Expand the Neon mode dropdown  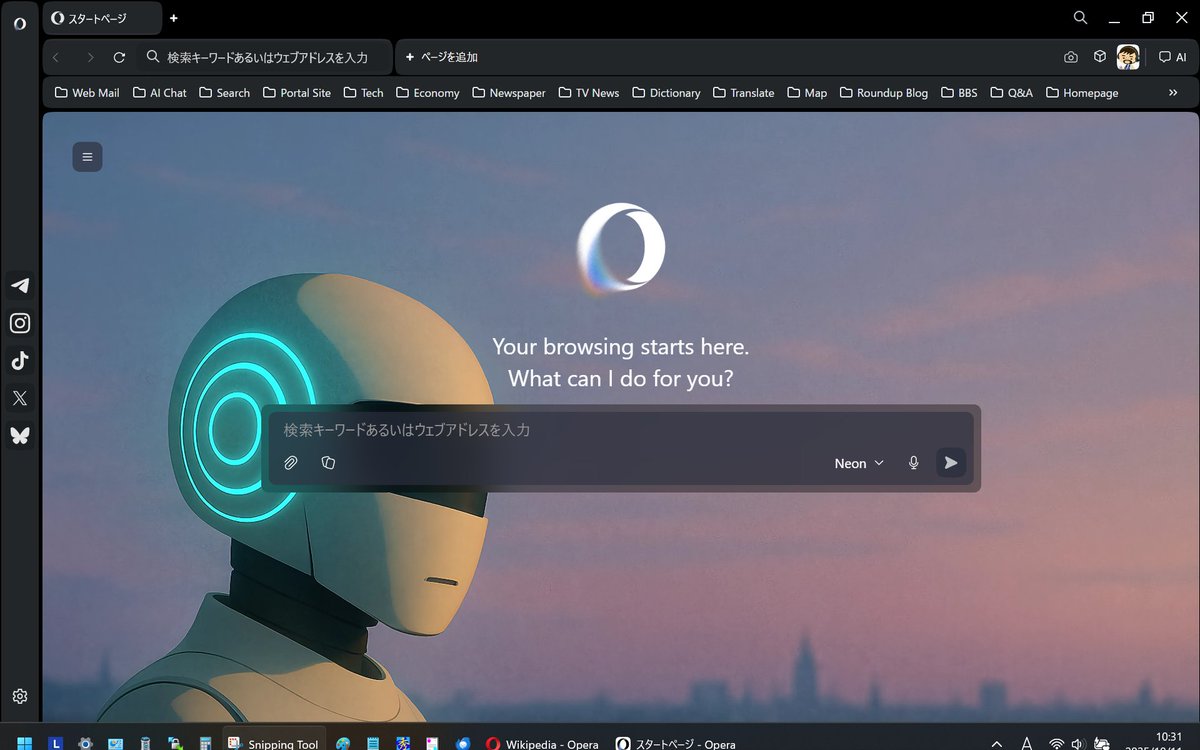pos(859,463)
